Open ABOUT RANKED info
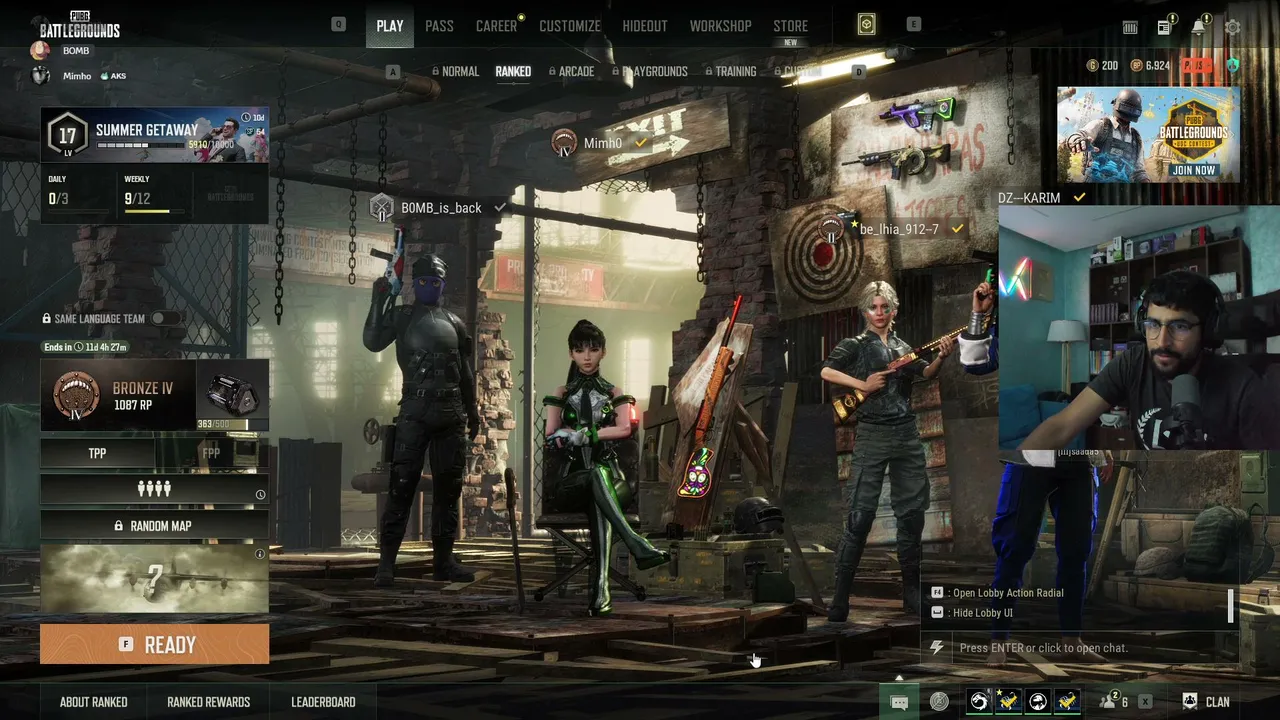This screenshot has width=1280, height=720. click(x=94, y=702)
